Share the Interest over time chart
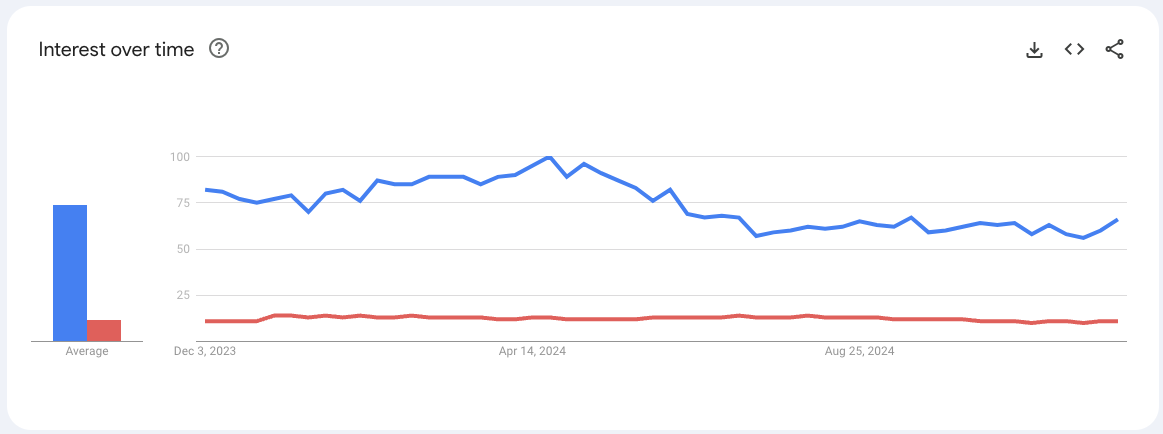The image size is (1163, 434). pos(1114,49)
